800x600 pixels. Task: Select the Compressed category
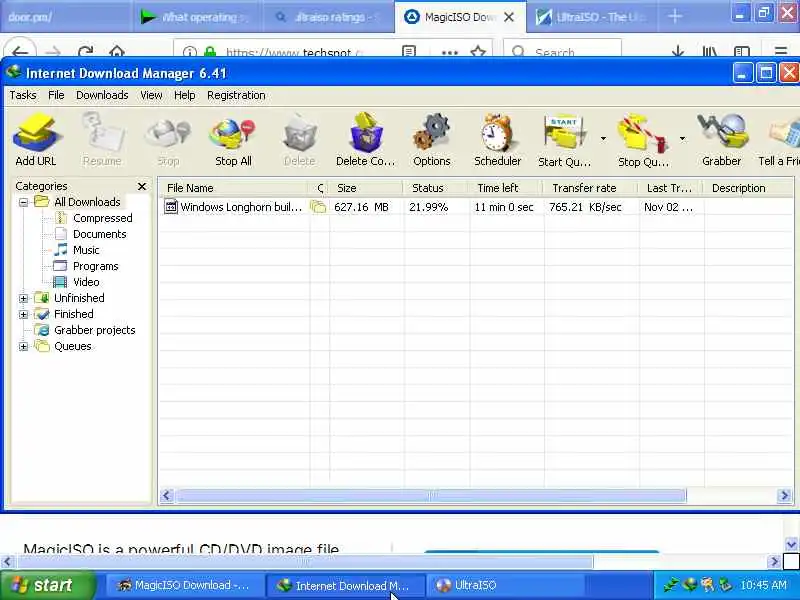pos(103,218)
